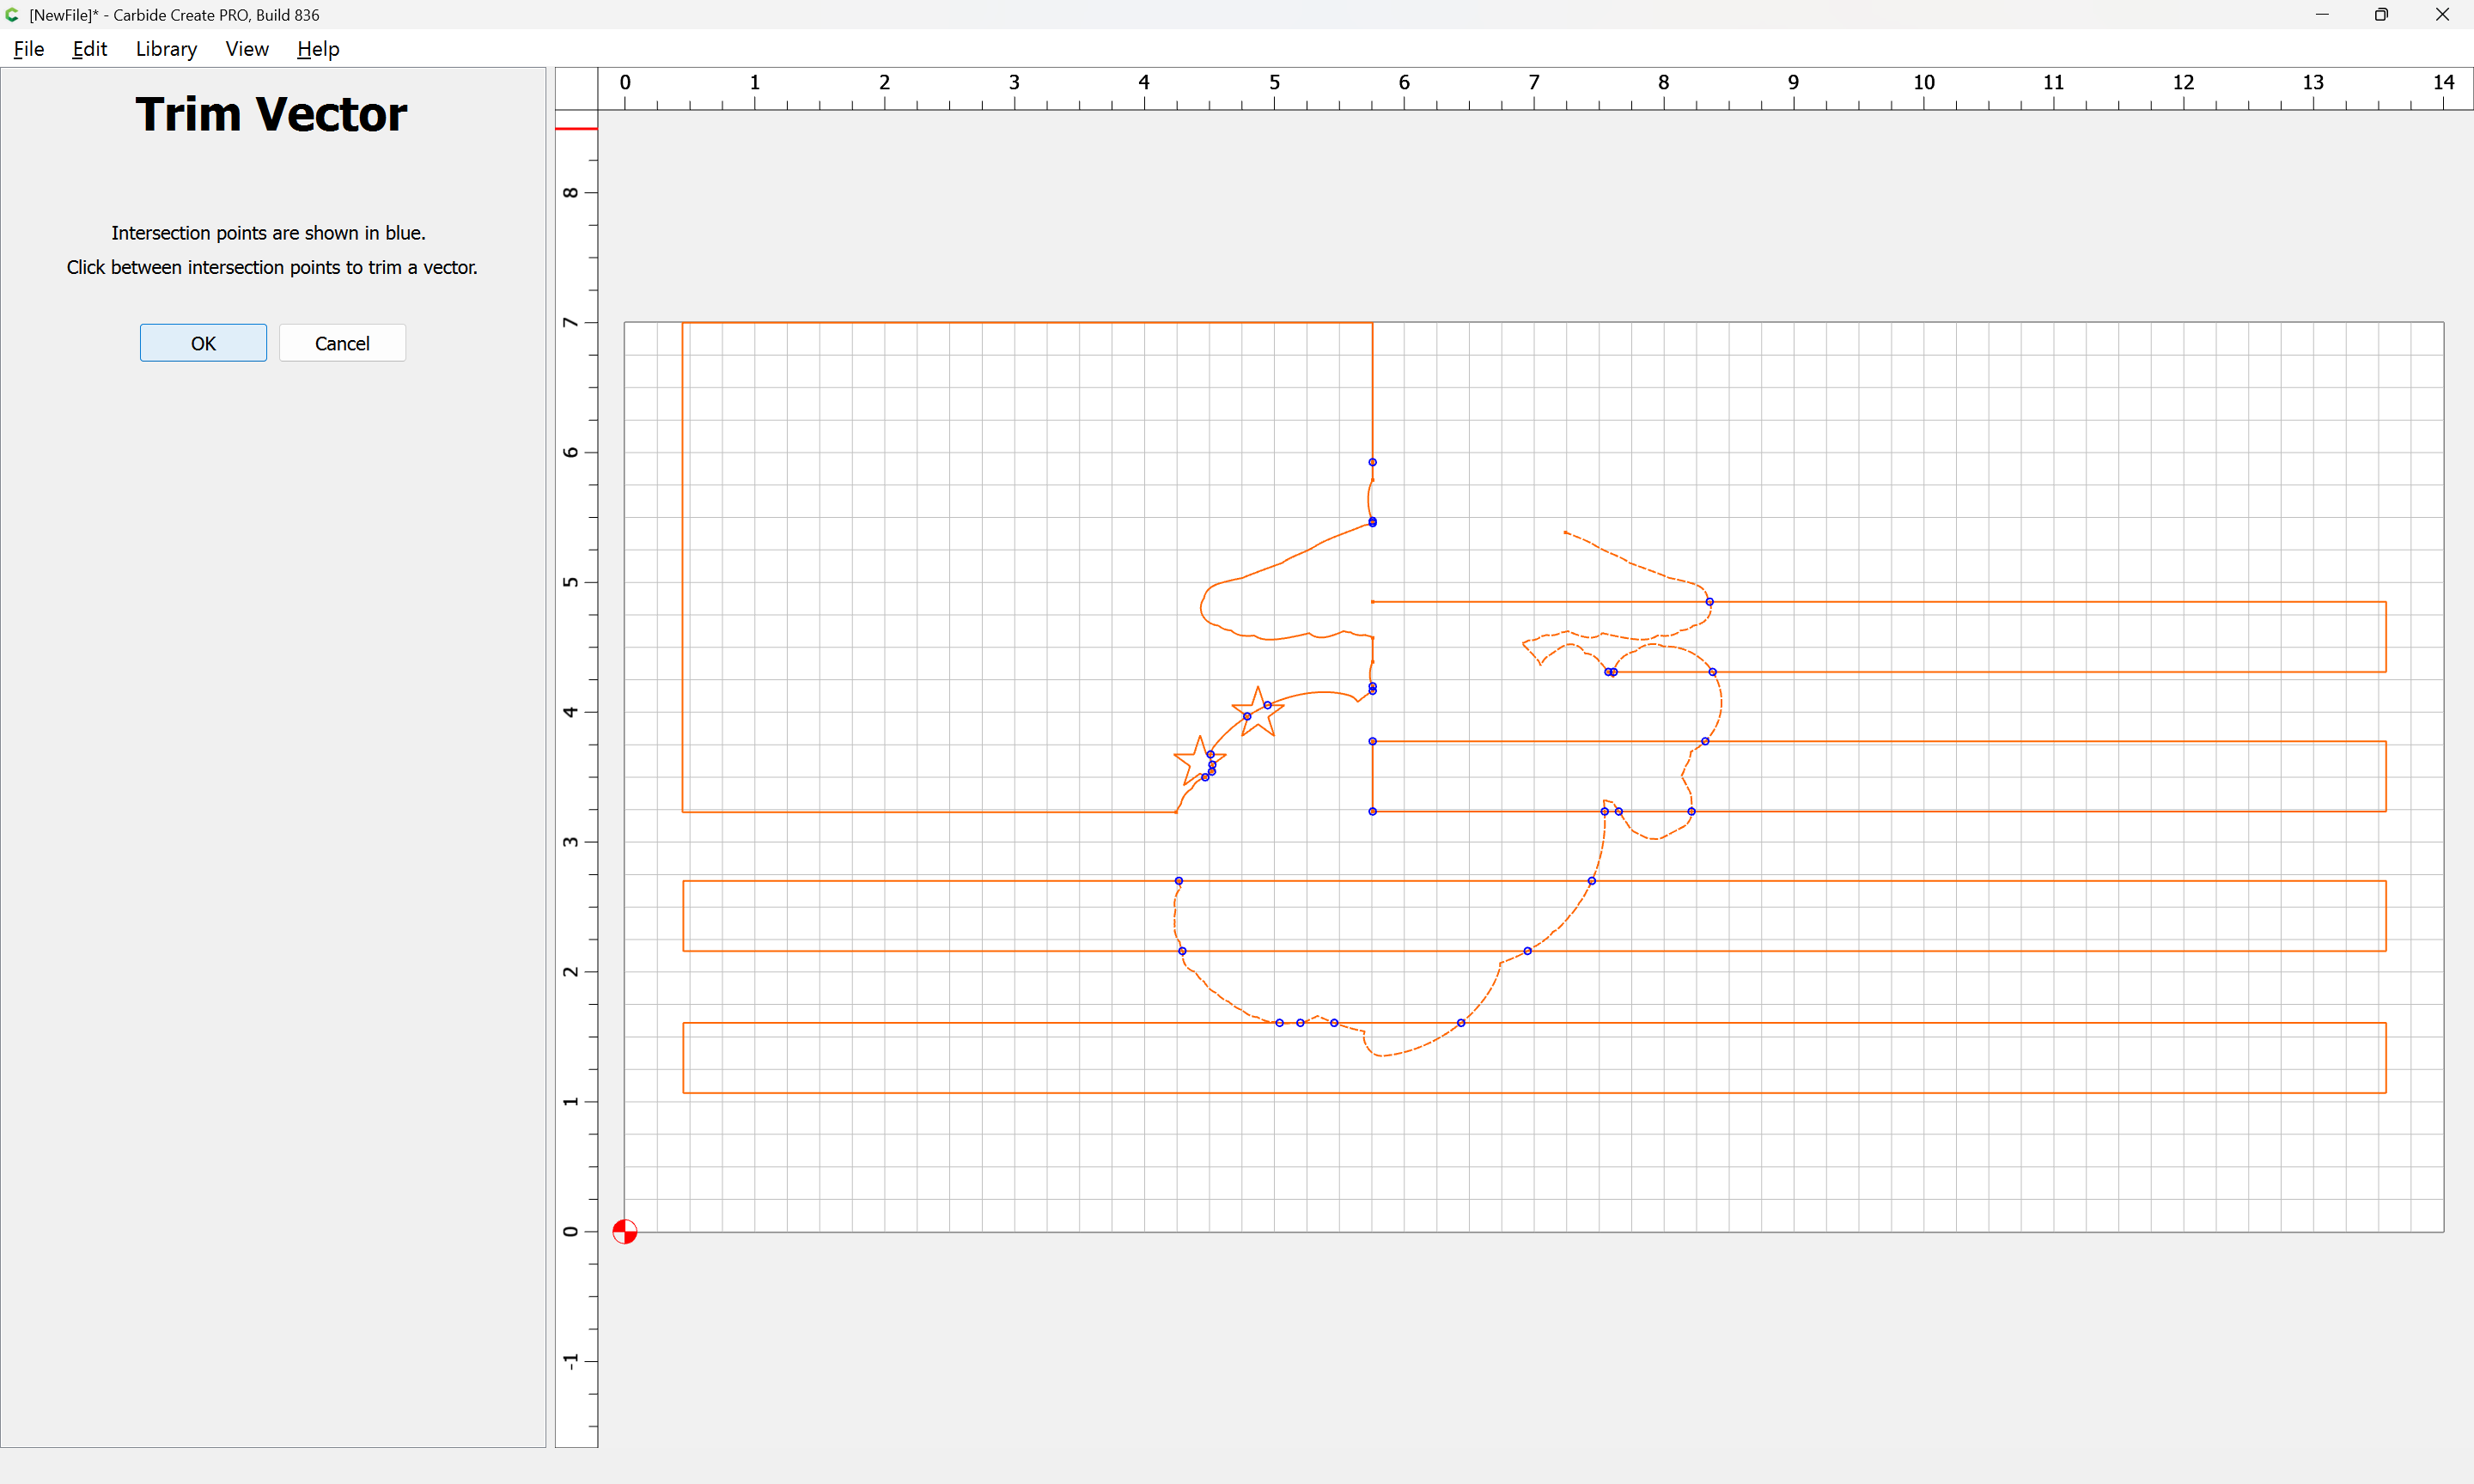The width and height of the screenshot is (2474, 1484).
Task: Cancel the Trim Vector operation
Action: pos(342,343)
